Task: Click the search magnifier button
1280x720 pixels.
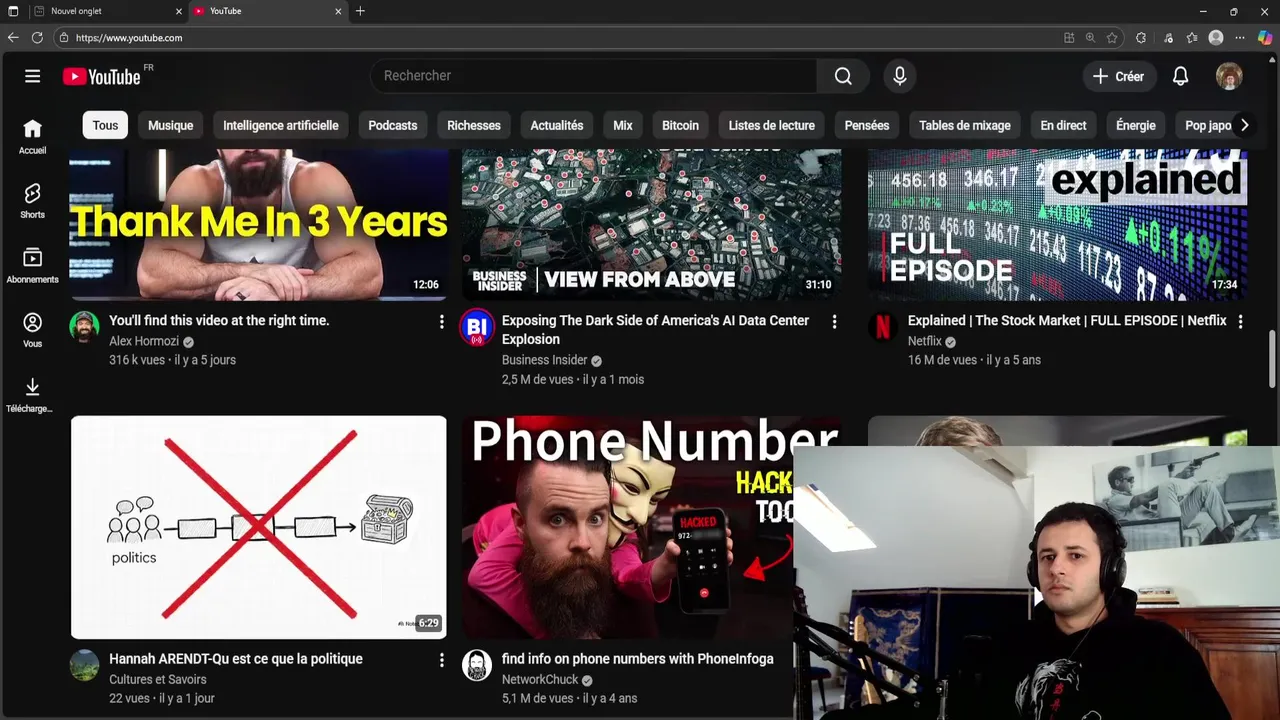Action: (843, 76)
